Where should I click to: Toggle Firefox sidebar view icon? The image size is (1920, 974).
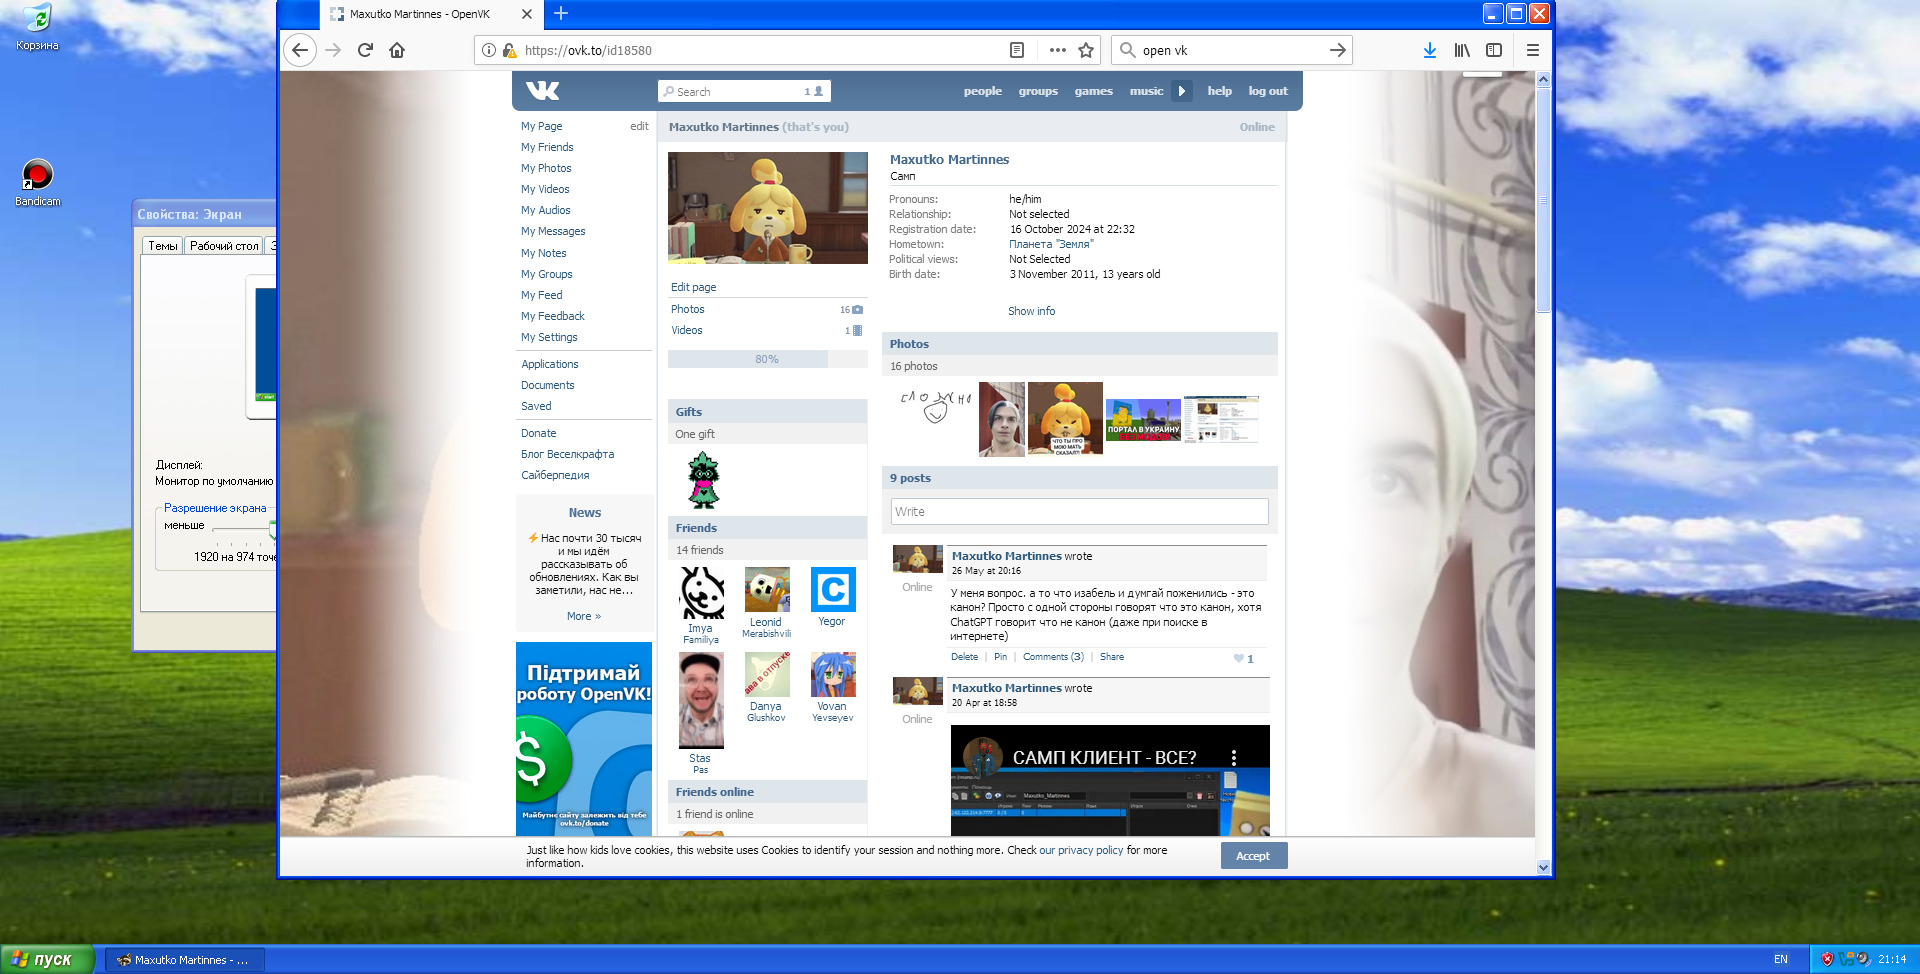[1494, 50]
